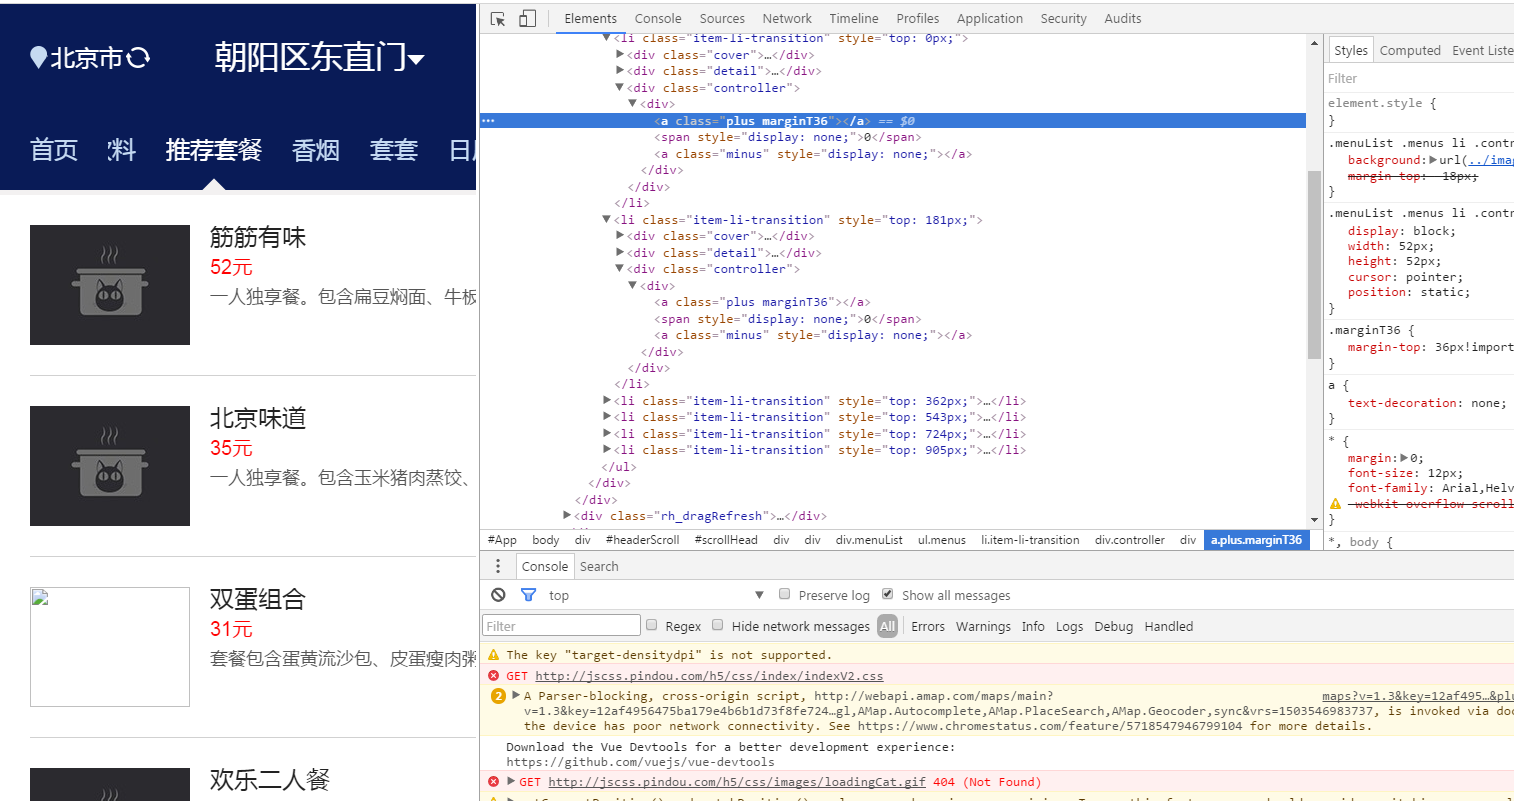Click the Styles pane Filter field

[x=1420, y=78]
